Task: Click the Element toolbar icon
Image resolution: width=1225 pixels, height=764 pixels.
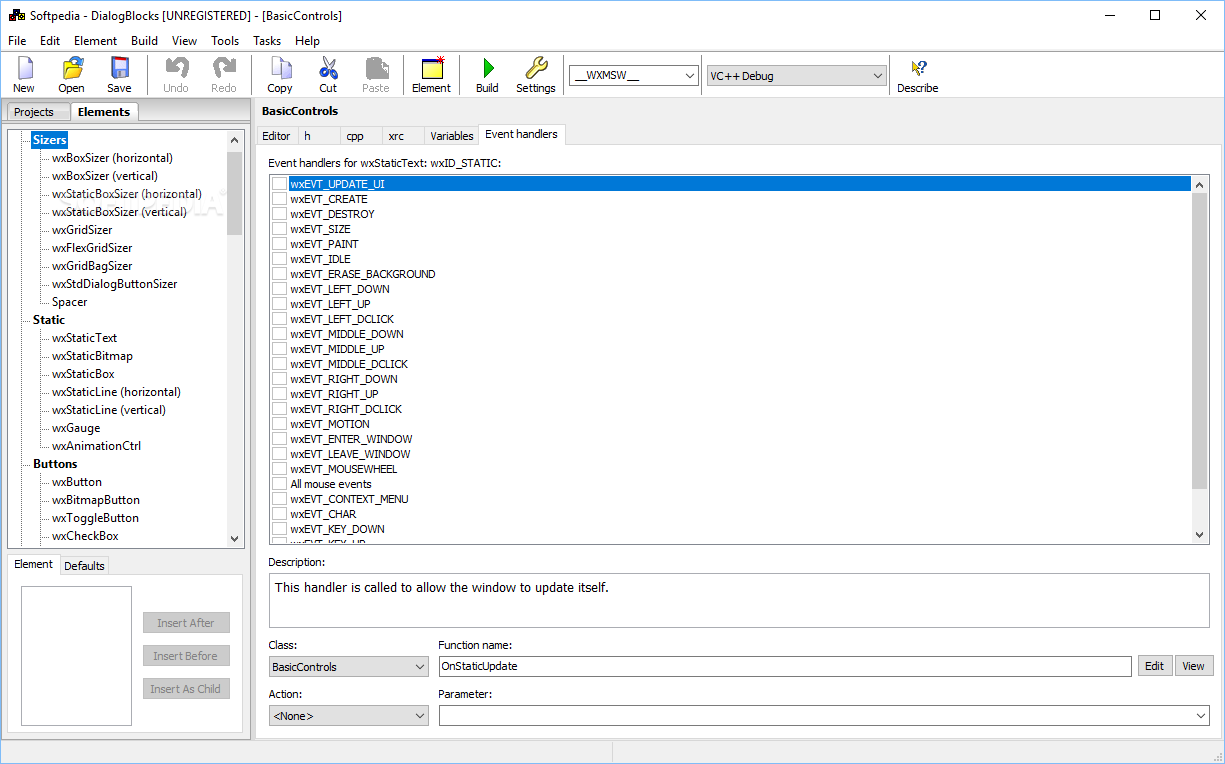Action: click(x=432, y=68)
